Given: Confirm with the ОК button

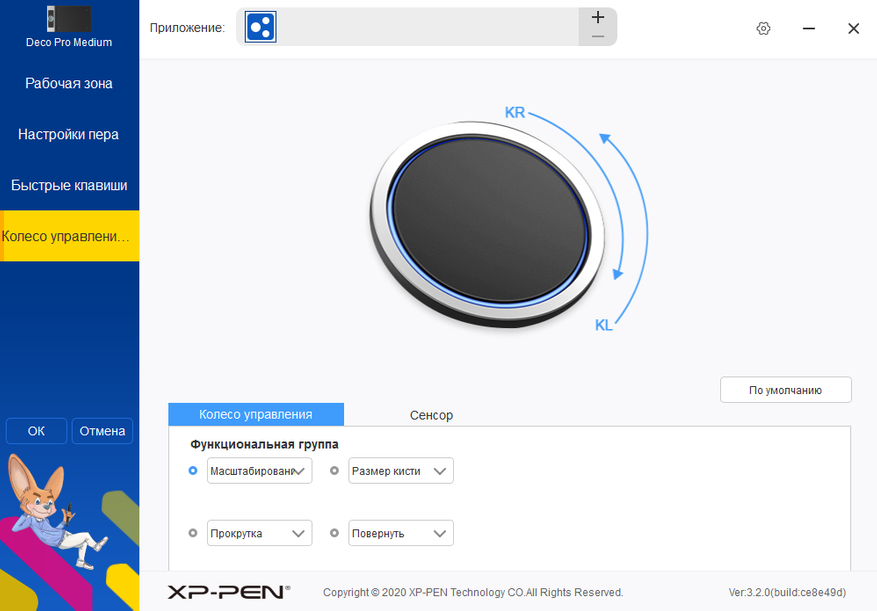Looking at the screenshot, I should point(36,431).
